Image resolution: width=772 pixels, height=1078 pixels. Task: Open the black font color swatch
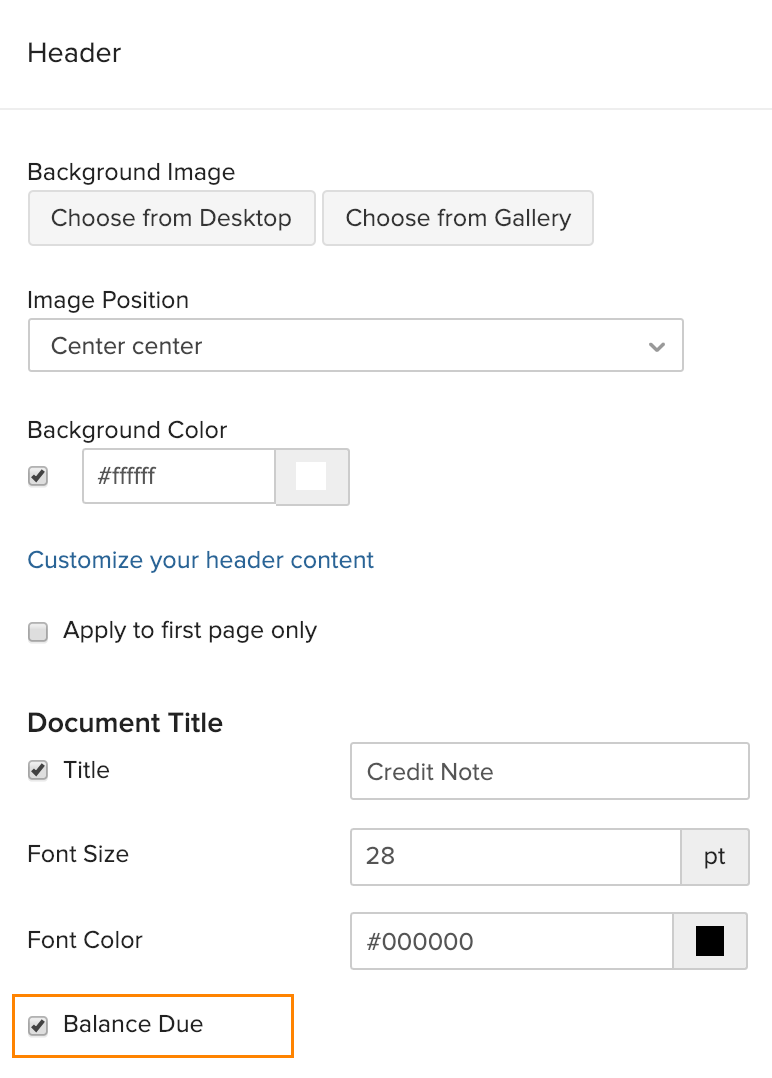pos(710,941)
